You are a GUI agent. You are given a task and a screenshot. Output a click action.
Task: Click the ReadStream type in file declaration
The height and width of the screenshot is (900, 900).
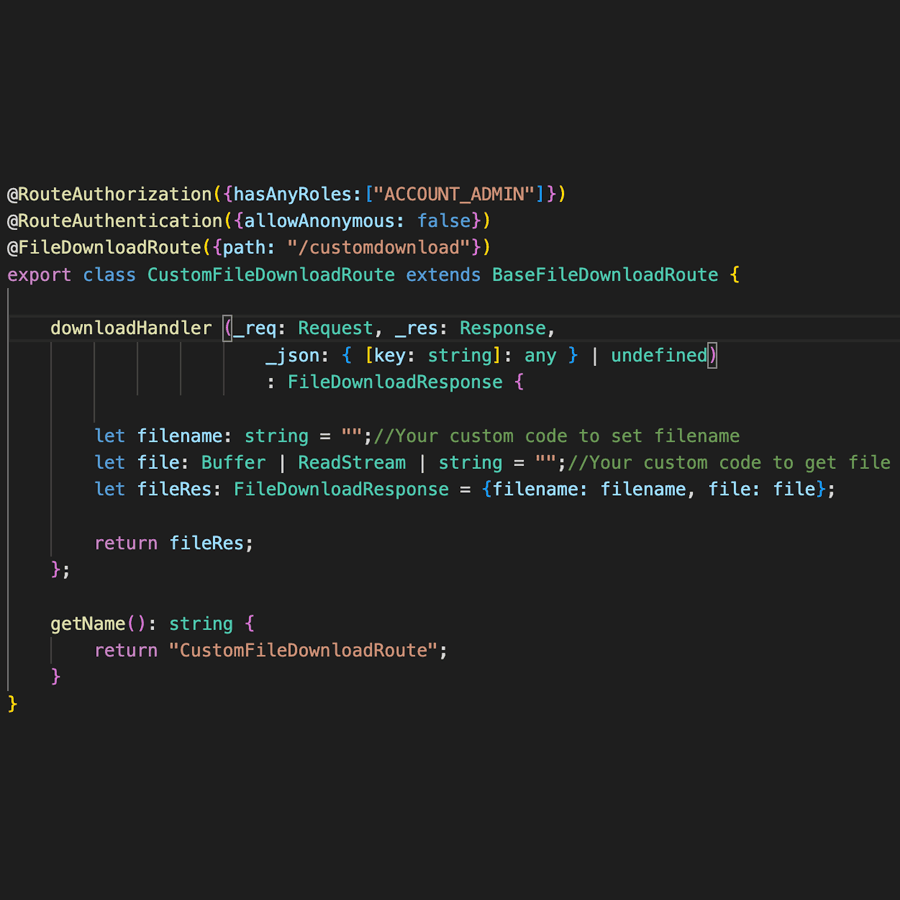[352, 463]
